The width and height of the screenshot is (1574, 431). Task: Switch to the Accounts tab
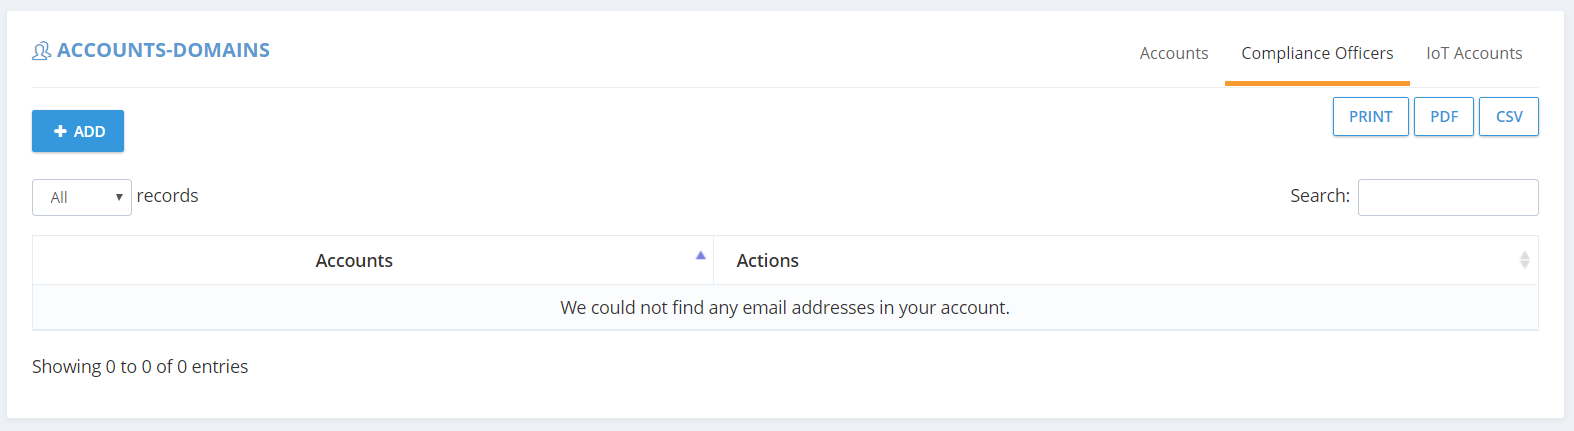tap(1174, 53)
